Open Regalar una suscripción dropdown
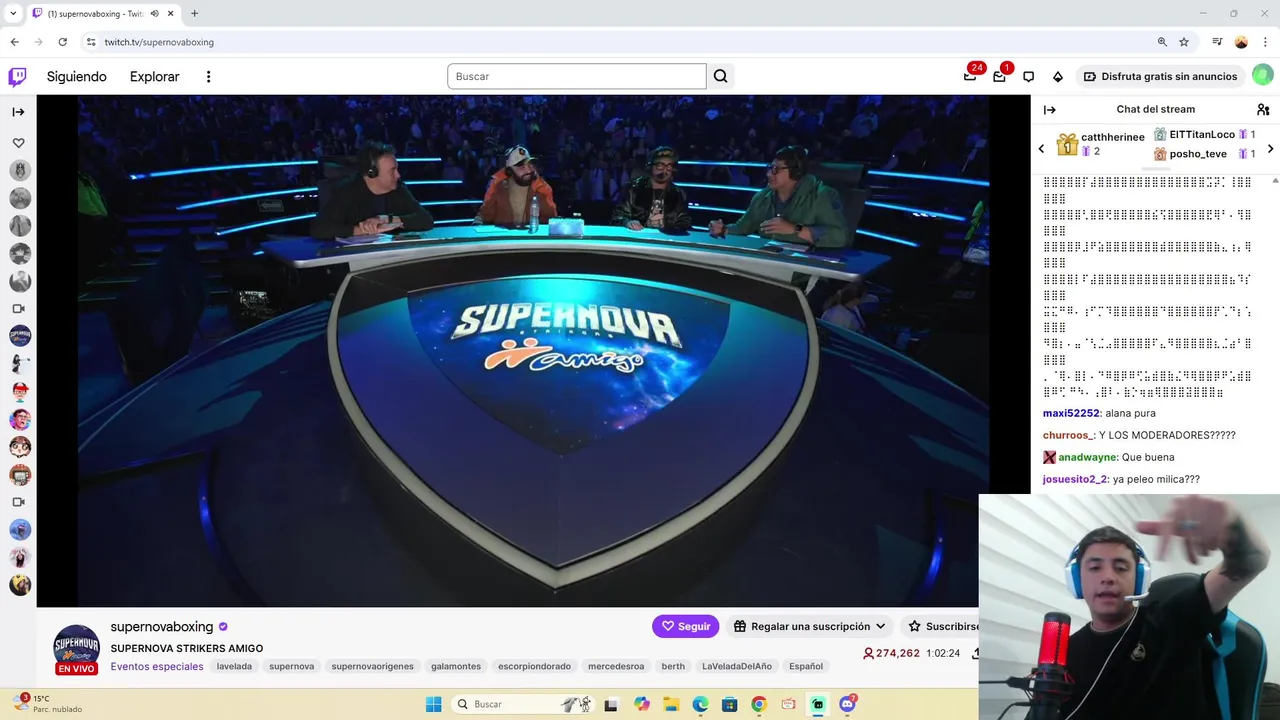This screenshot has height=720, width=1280. tap(809, 626)
